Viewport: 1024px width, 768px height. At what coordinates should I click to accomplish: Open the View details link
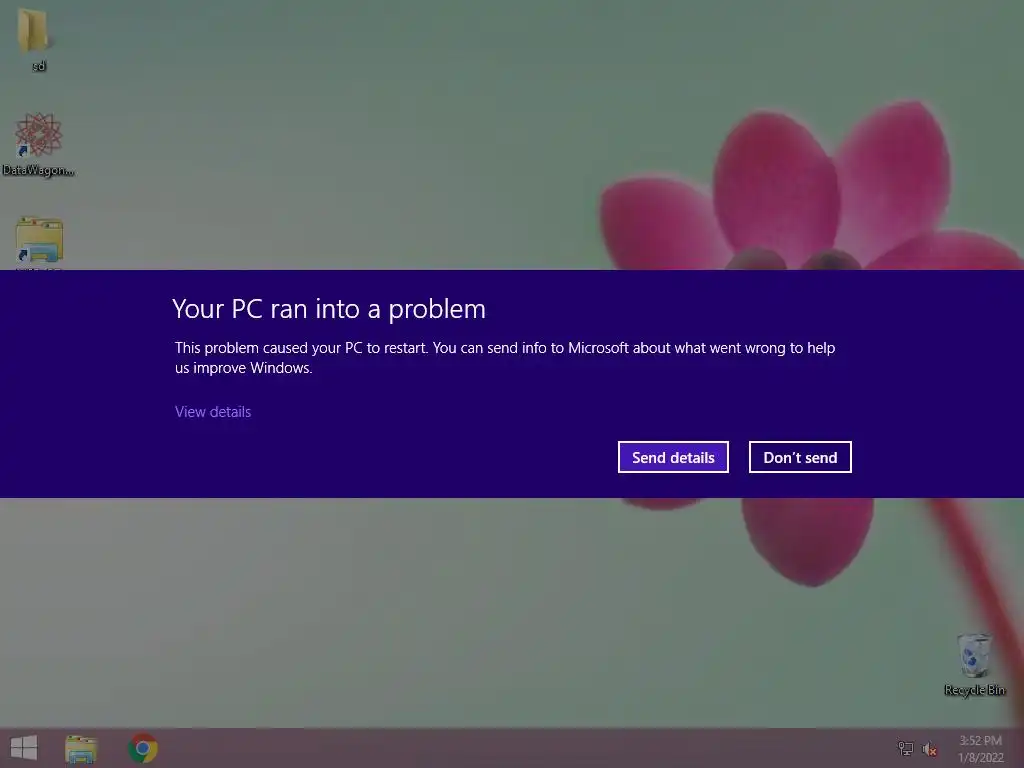(x=213, y=411)
